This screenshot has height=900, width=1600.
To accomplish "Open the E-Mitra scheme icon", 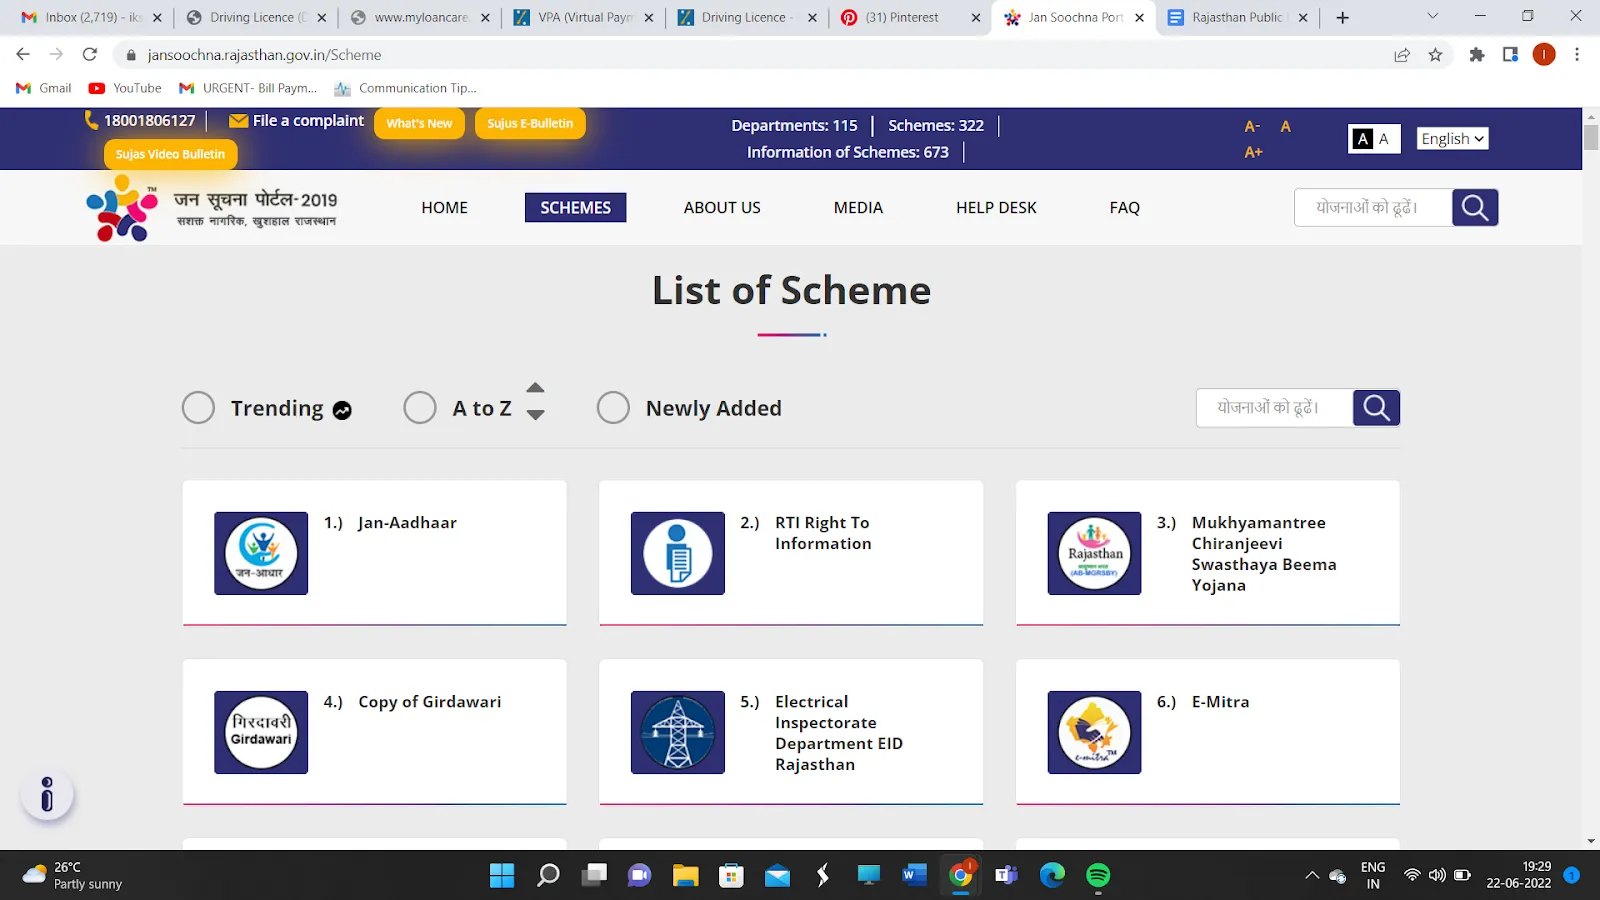I will point(1094,732).
